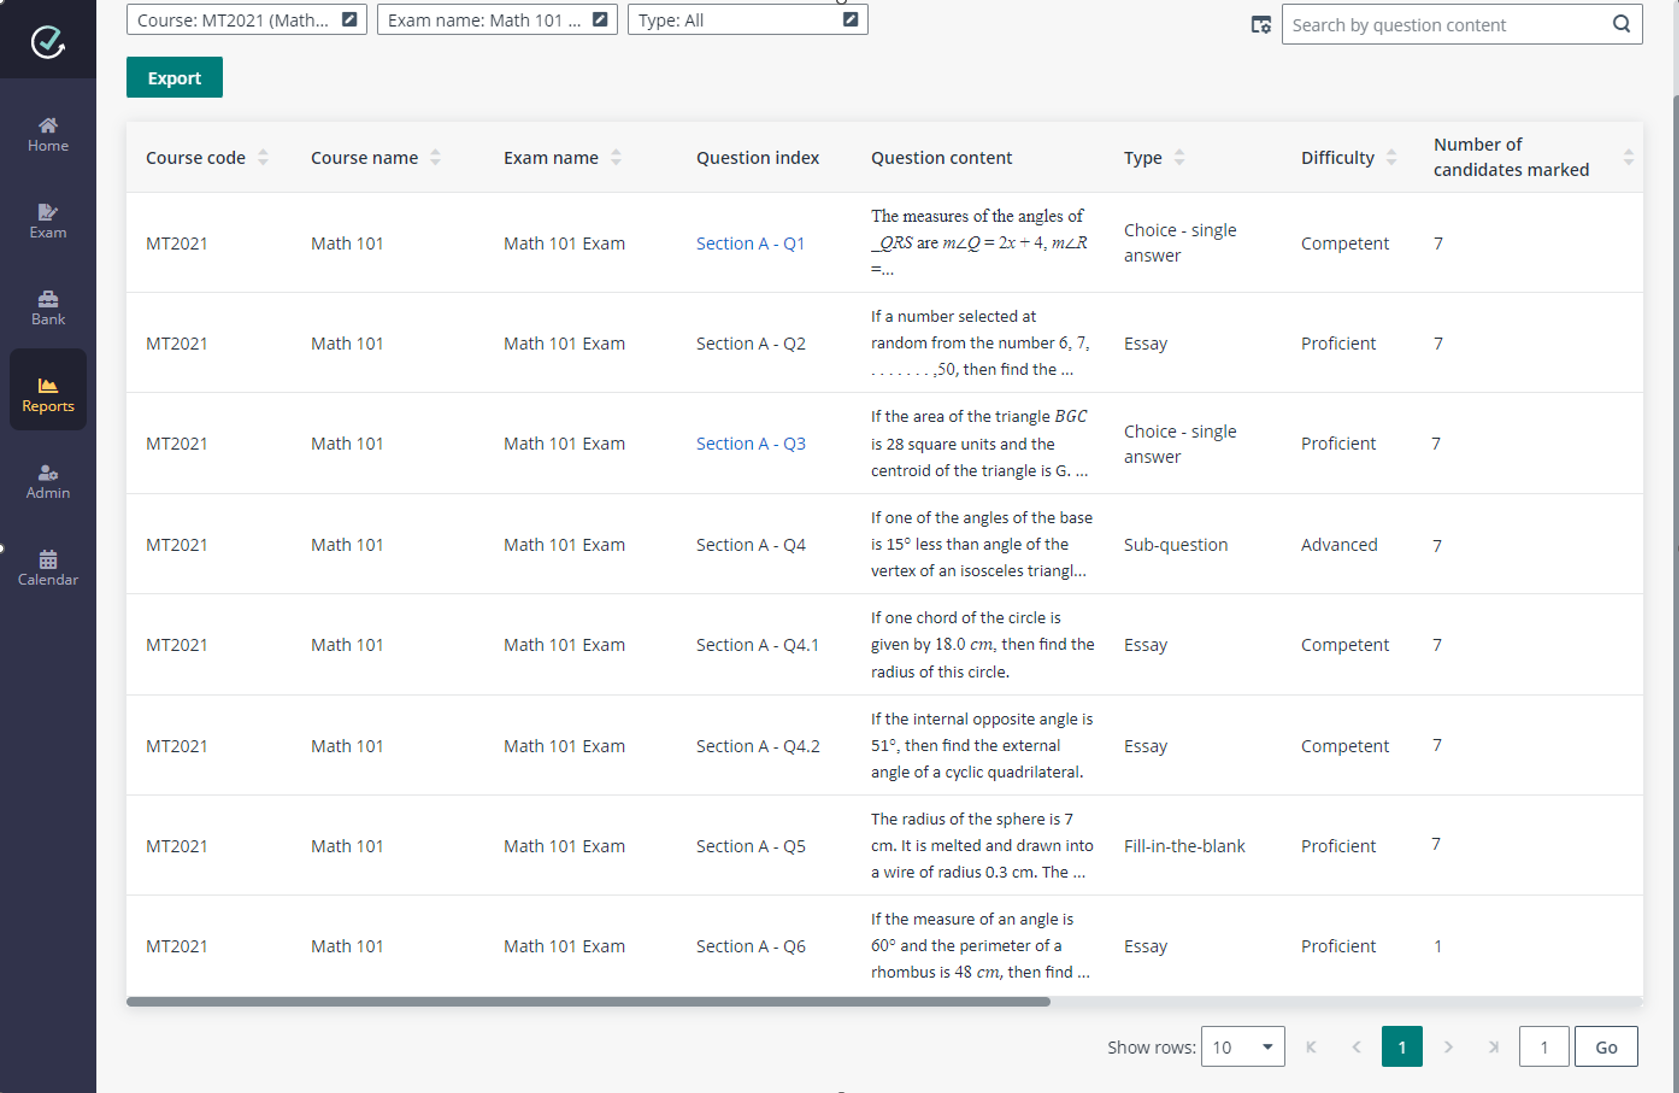Sort by Difficulty column
Screen dimensions: 1679x1093
(x=1391, y=157)
